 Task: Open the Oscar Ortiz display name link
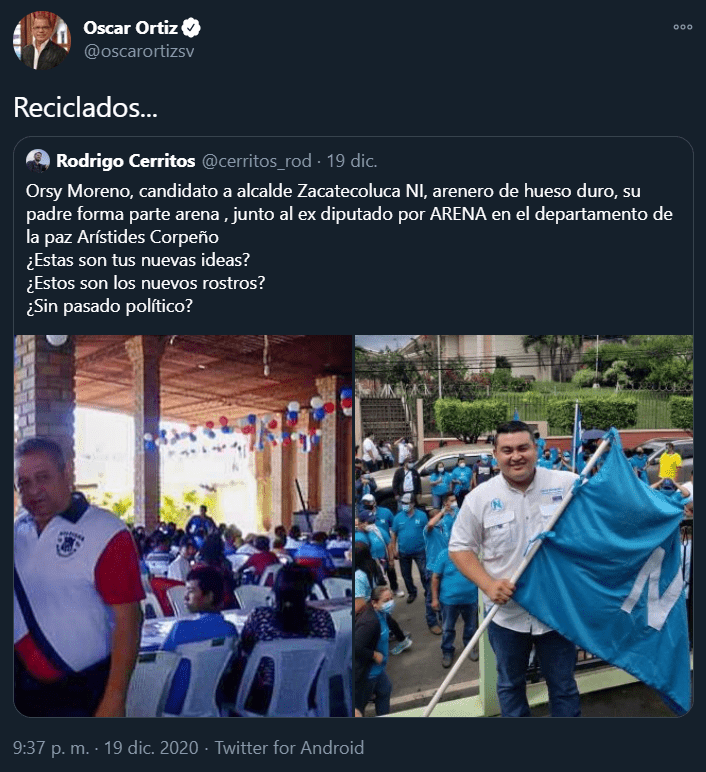tap(130, 28)
